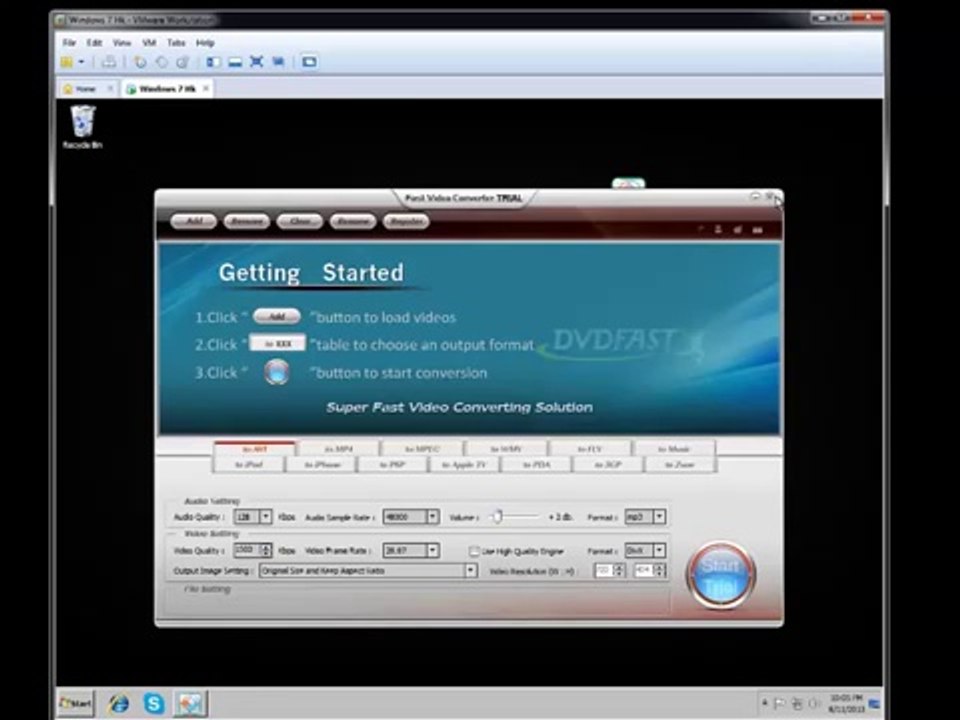Select the 'to iPod' output format tab
Viewport: 960px width, 720px height.
tap(249, 465)
